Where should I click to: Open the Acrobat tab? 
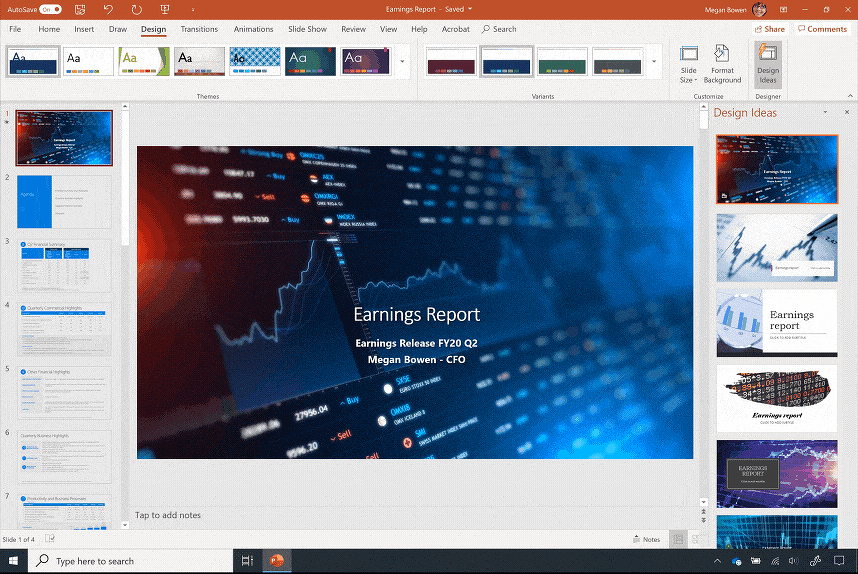click(x=456, y=29)
